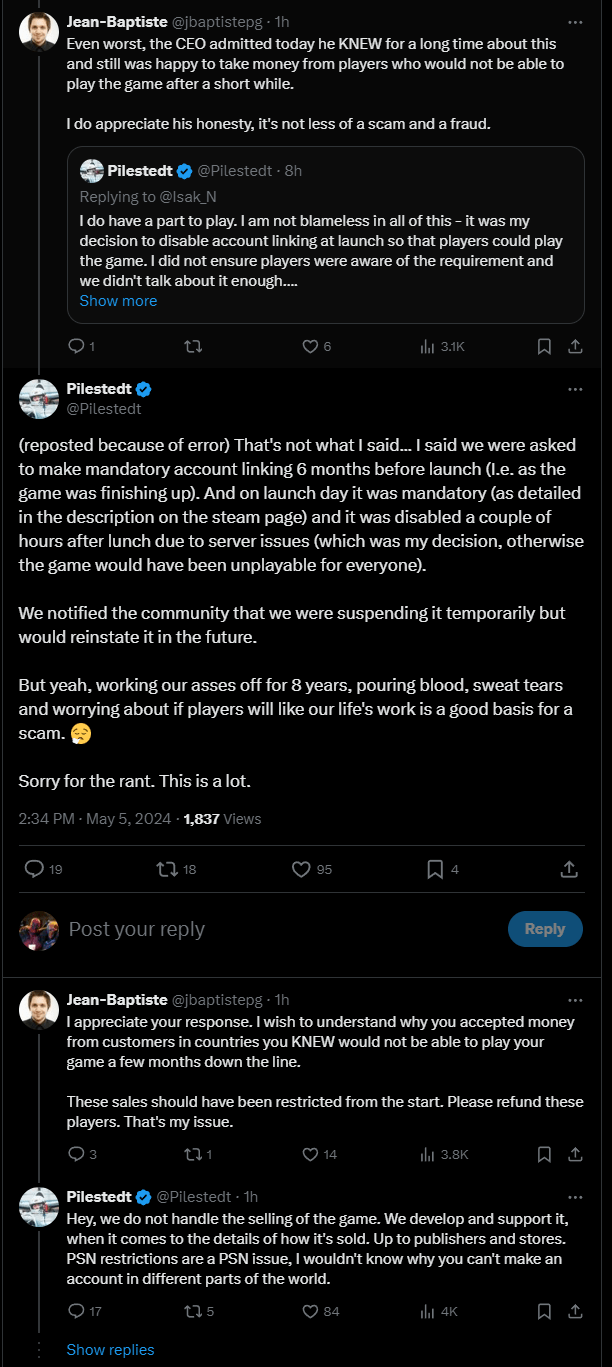Open Pilestedt's avatar on the main tweet
Image resolution: width=612 pixels, height=1367 pixels.
point(39,398)
